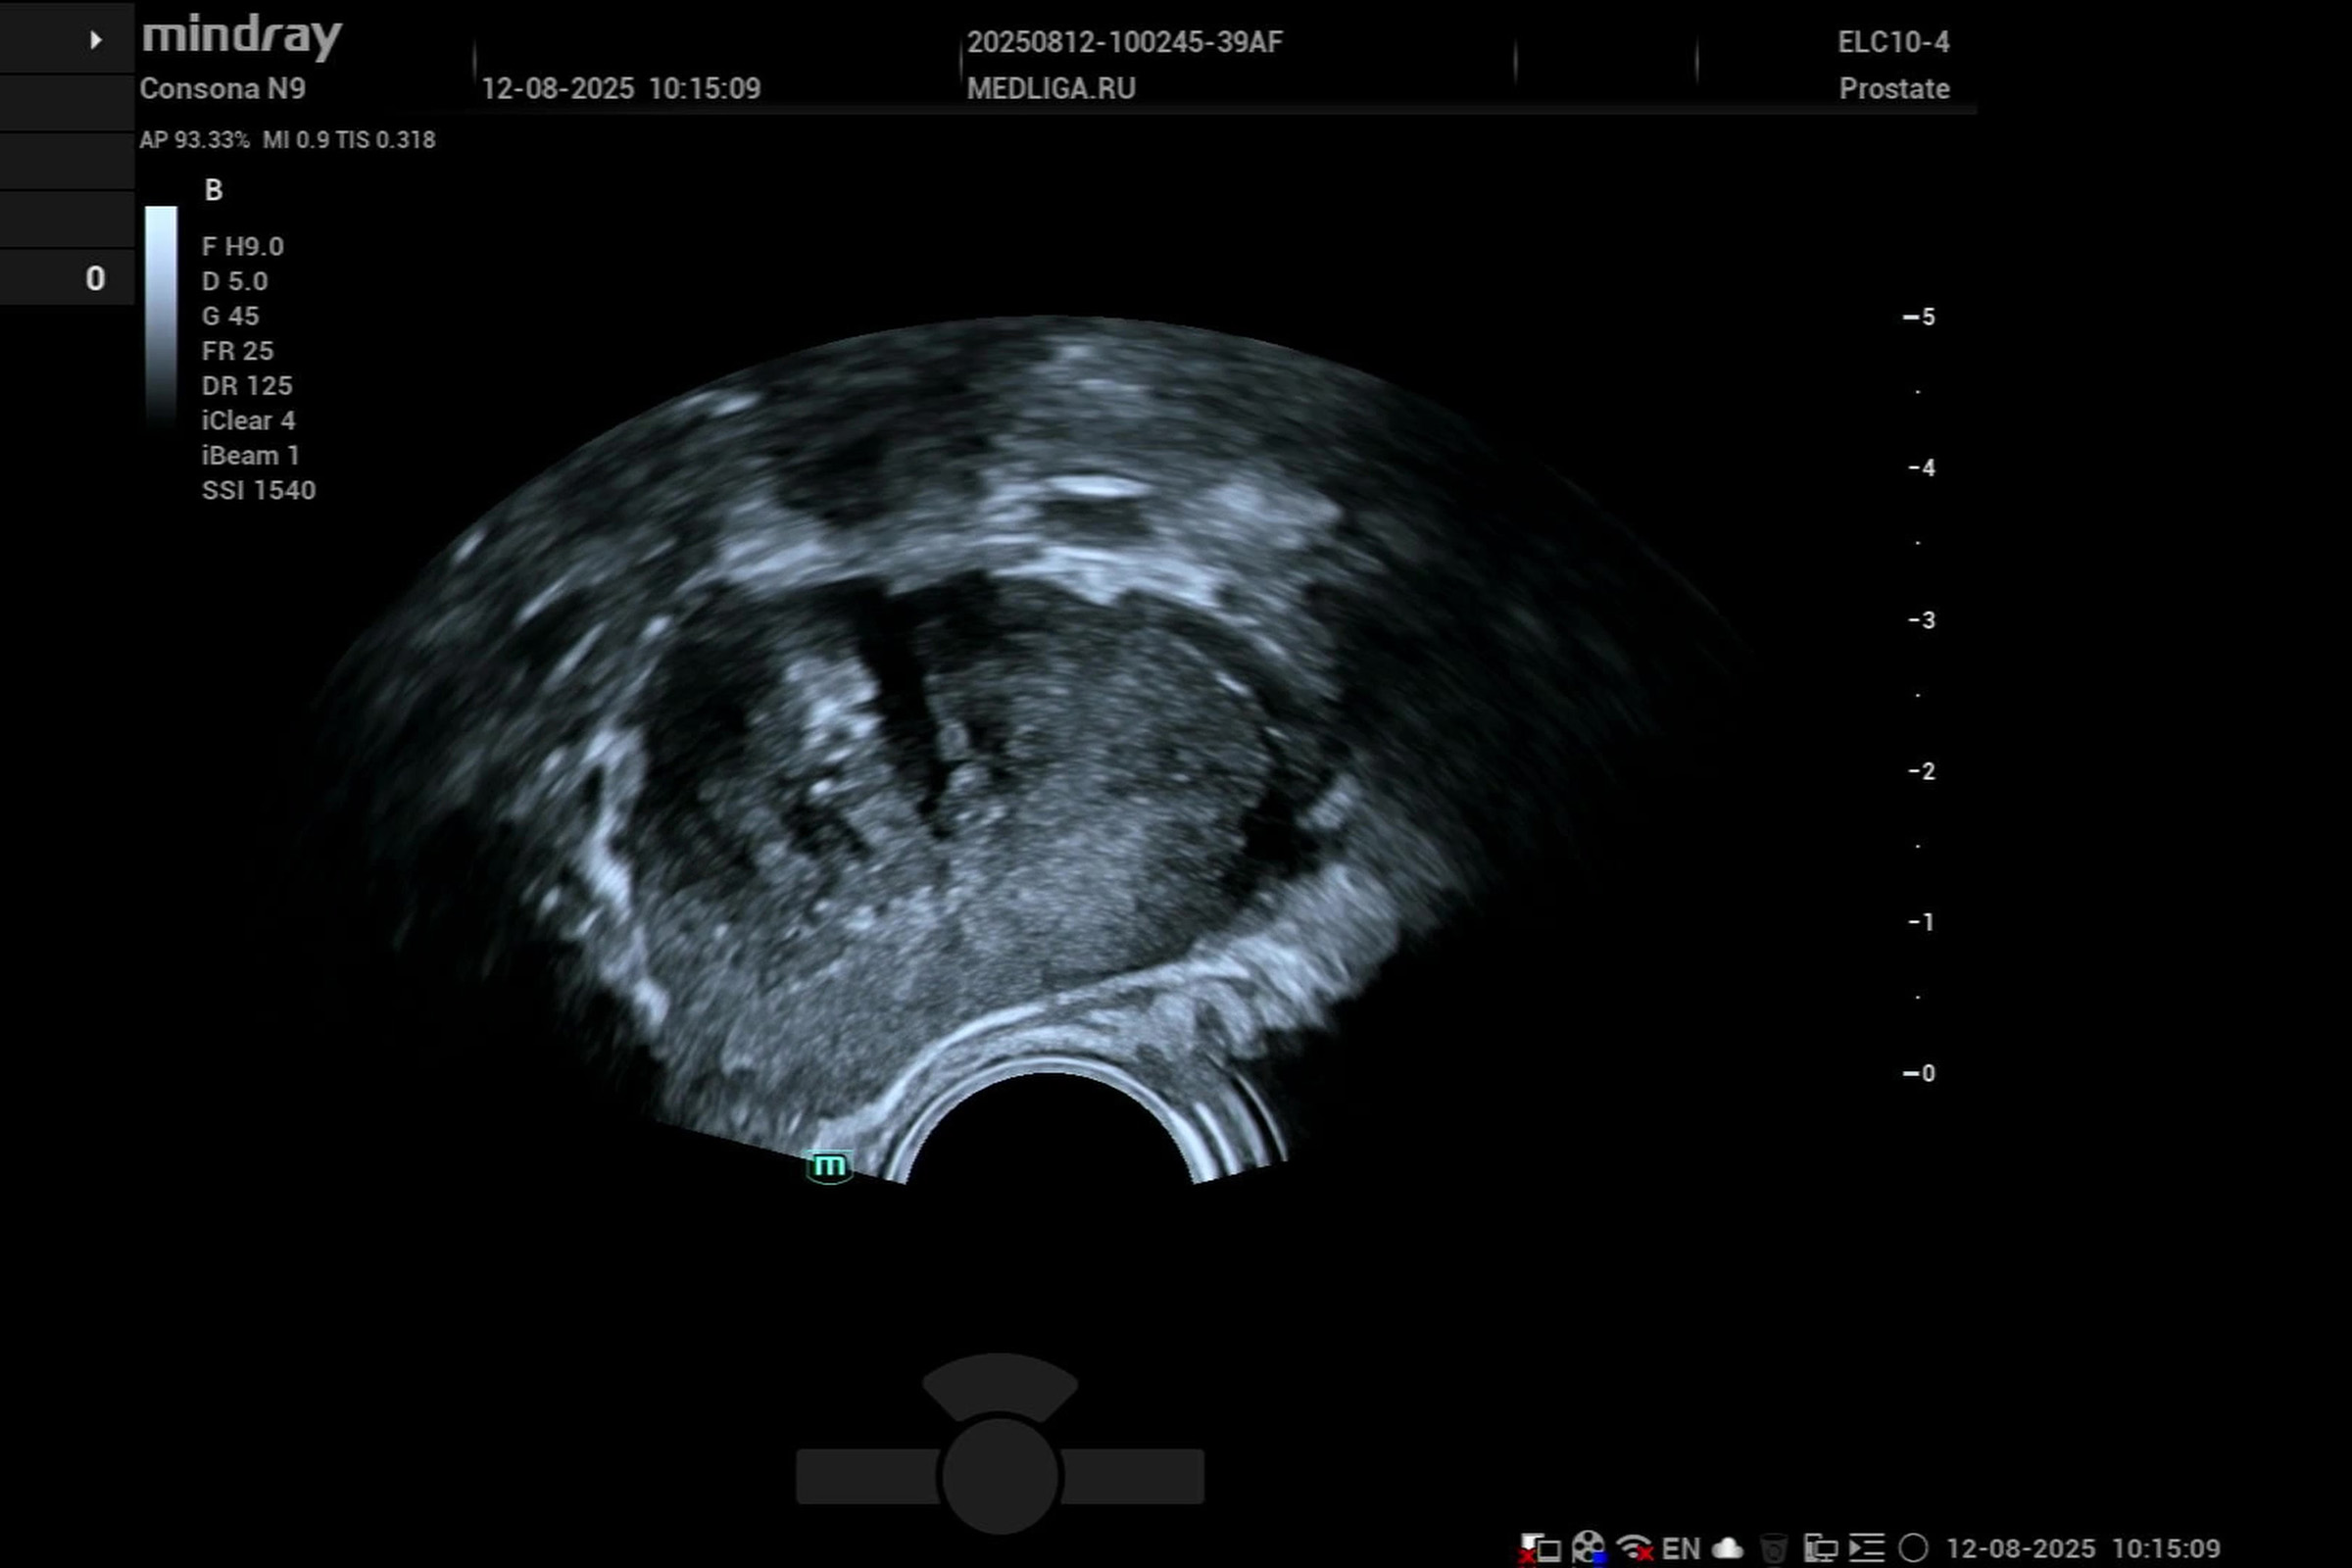This screenshot has width=2352, height=1568.
Task: Expand the left panel arrow
Action: pyautogui.click(x=95, y=40)
